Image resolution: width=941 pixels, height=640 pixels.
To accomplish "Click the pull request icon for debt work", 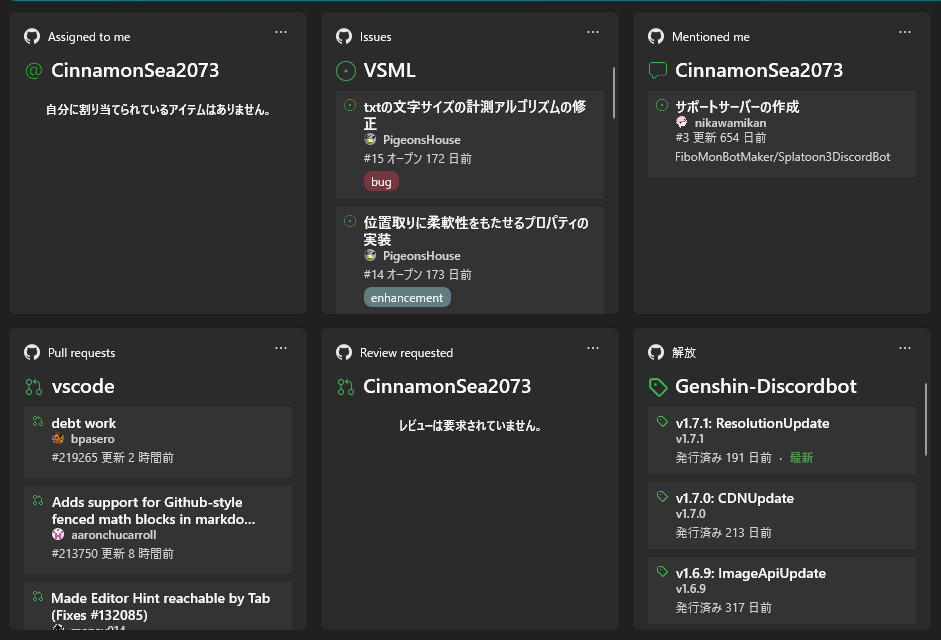I will pos(38,421).
